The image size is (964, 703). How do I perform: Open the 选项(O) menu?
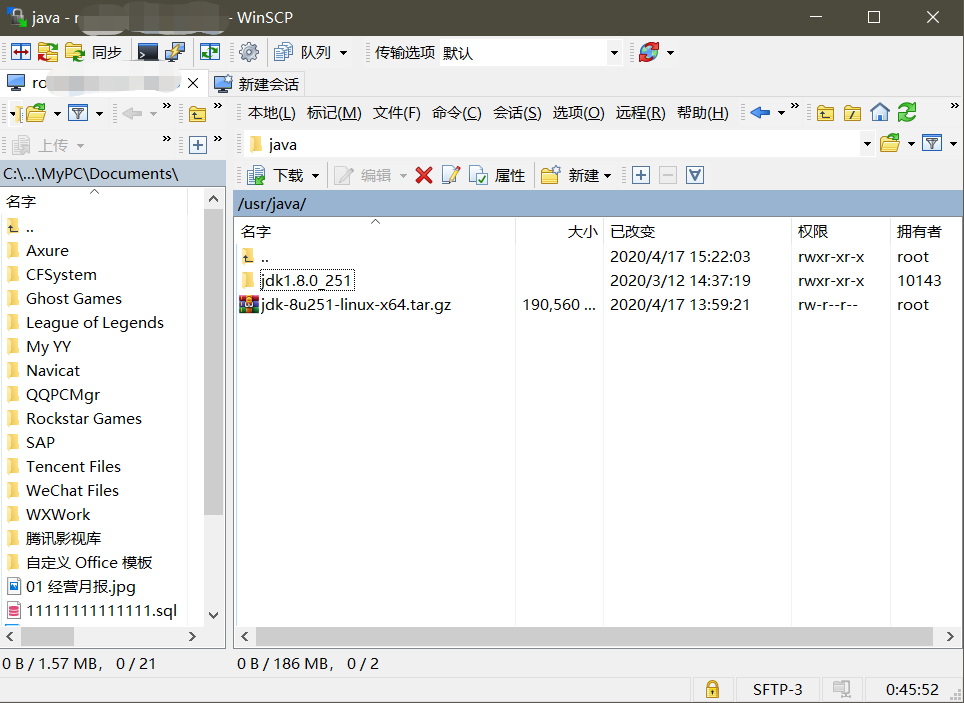[x=578, y=113]
